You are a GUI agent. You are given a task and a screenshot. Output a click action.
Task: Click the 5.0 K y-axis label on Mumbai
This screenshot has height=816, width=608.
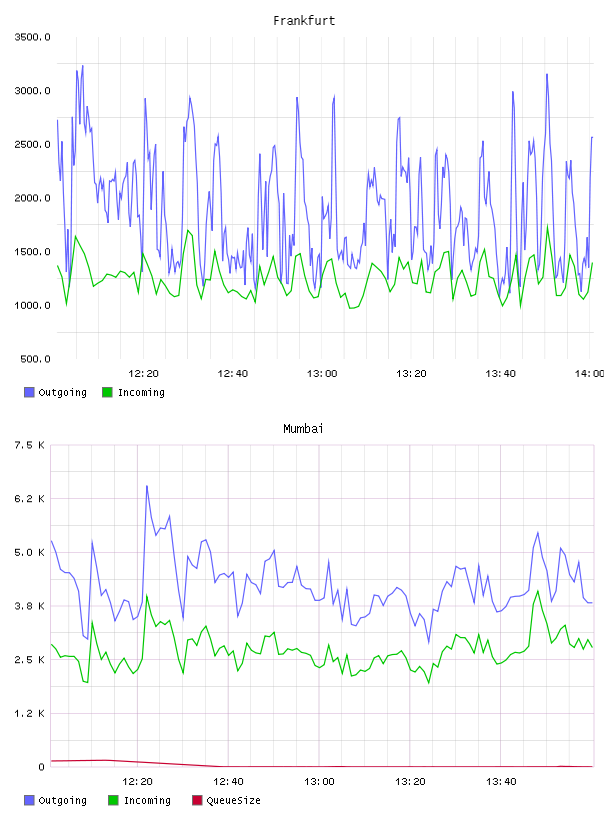coord(29,552)
